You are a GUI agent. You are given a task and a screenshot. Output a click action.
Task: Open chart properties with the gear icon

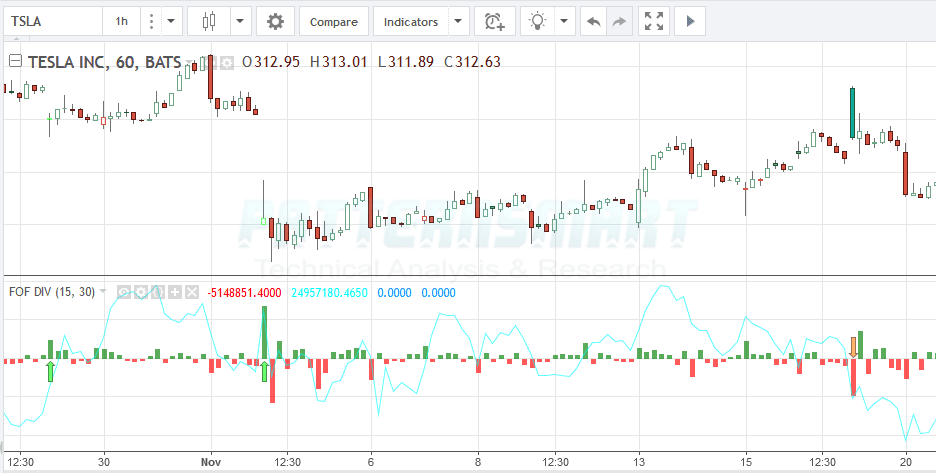point(275,22)
